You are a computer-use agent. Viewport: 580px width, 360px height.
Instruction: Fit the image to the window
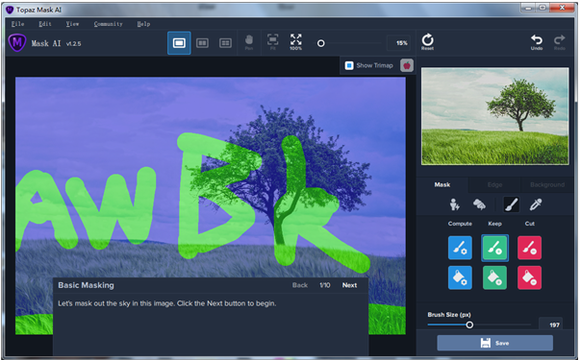(273, 42)
